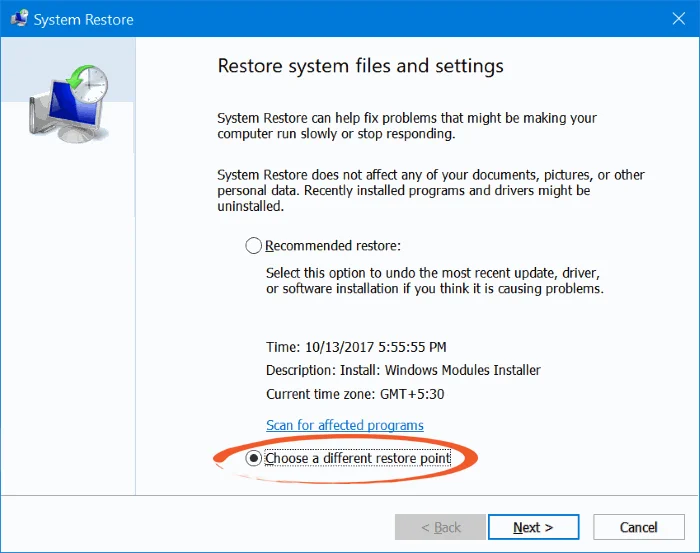The width and height of the screenshot is (700, 553).
Task: Click the Cancel button
Action: click(x=638, y=527)
